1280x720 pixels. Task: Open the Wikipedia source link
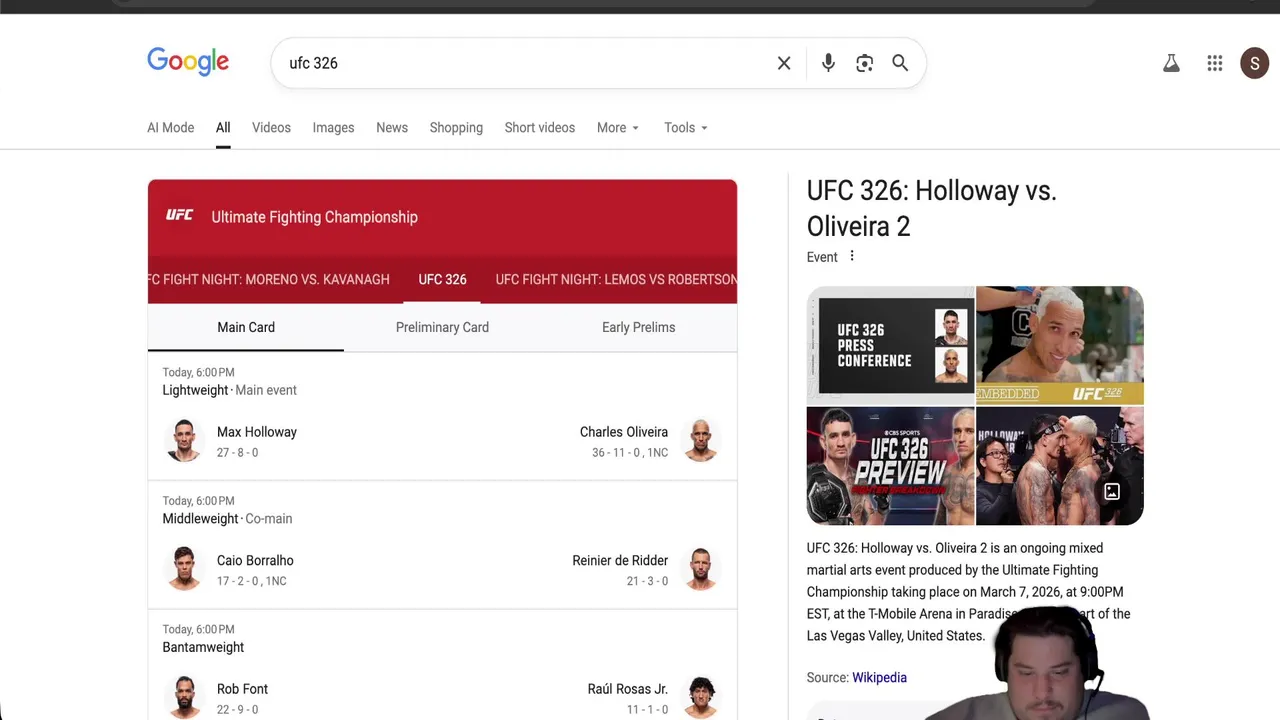[879, 677]
